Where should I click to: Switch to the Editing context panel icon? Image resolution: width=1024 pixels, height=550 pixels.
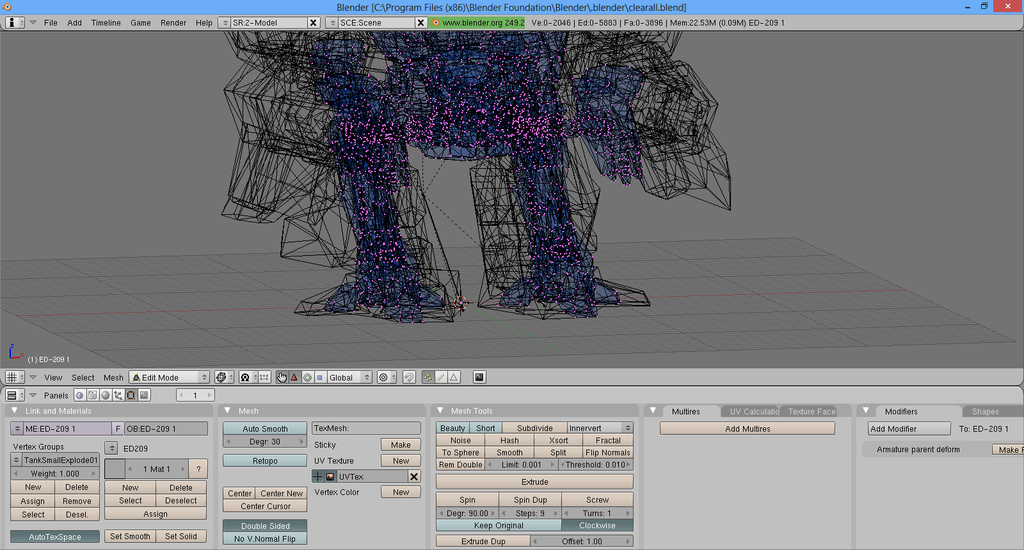tap(131, 395)
